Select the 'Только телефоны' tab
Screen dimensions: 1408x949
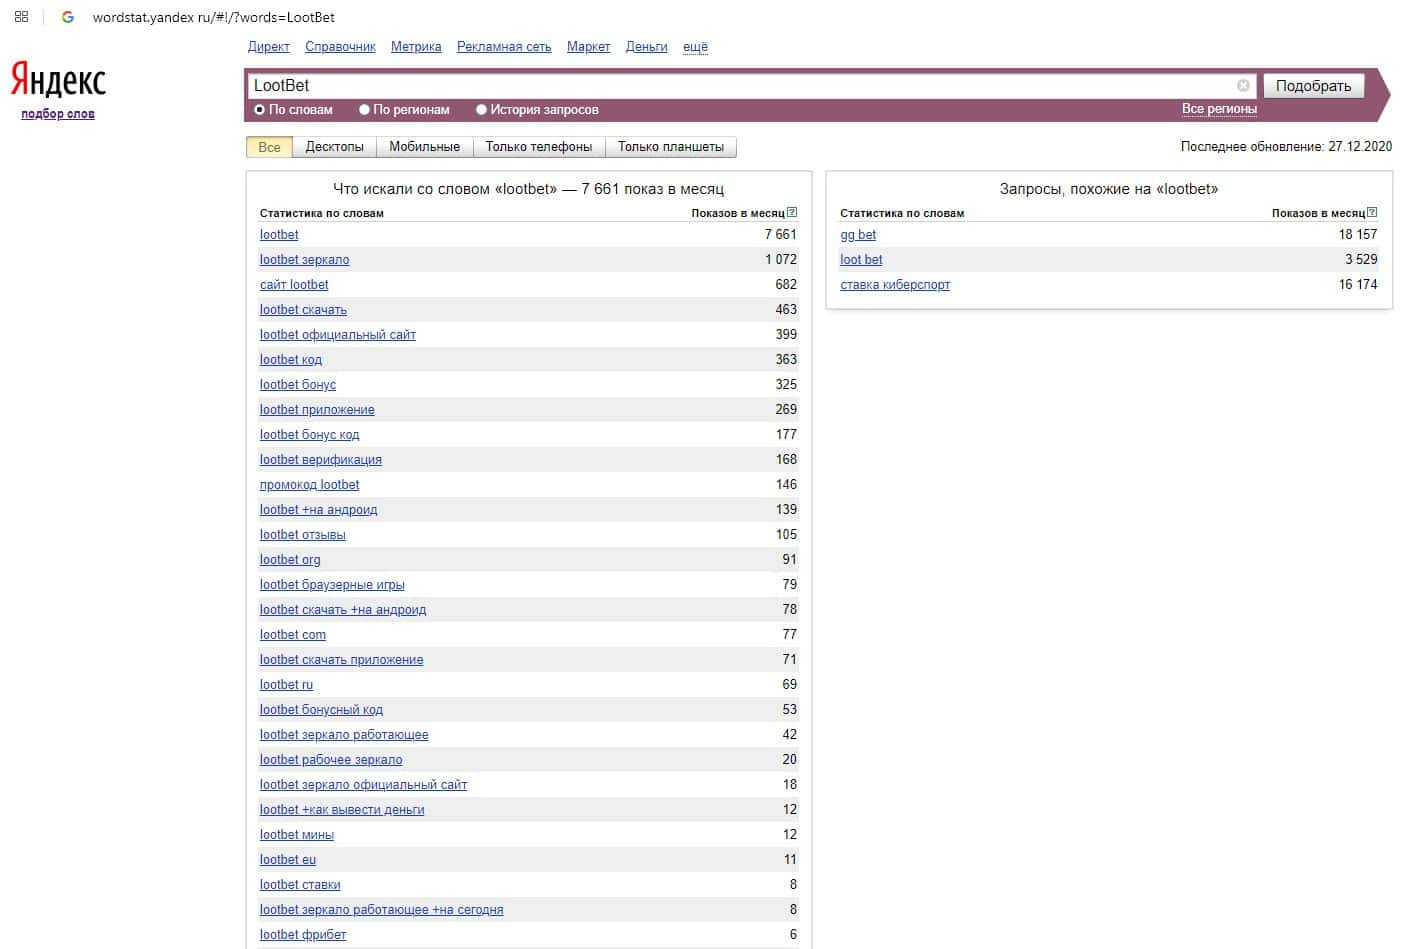coord(538,147)
